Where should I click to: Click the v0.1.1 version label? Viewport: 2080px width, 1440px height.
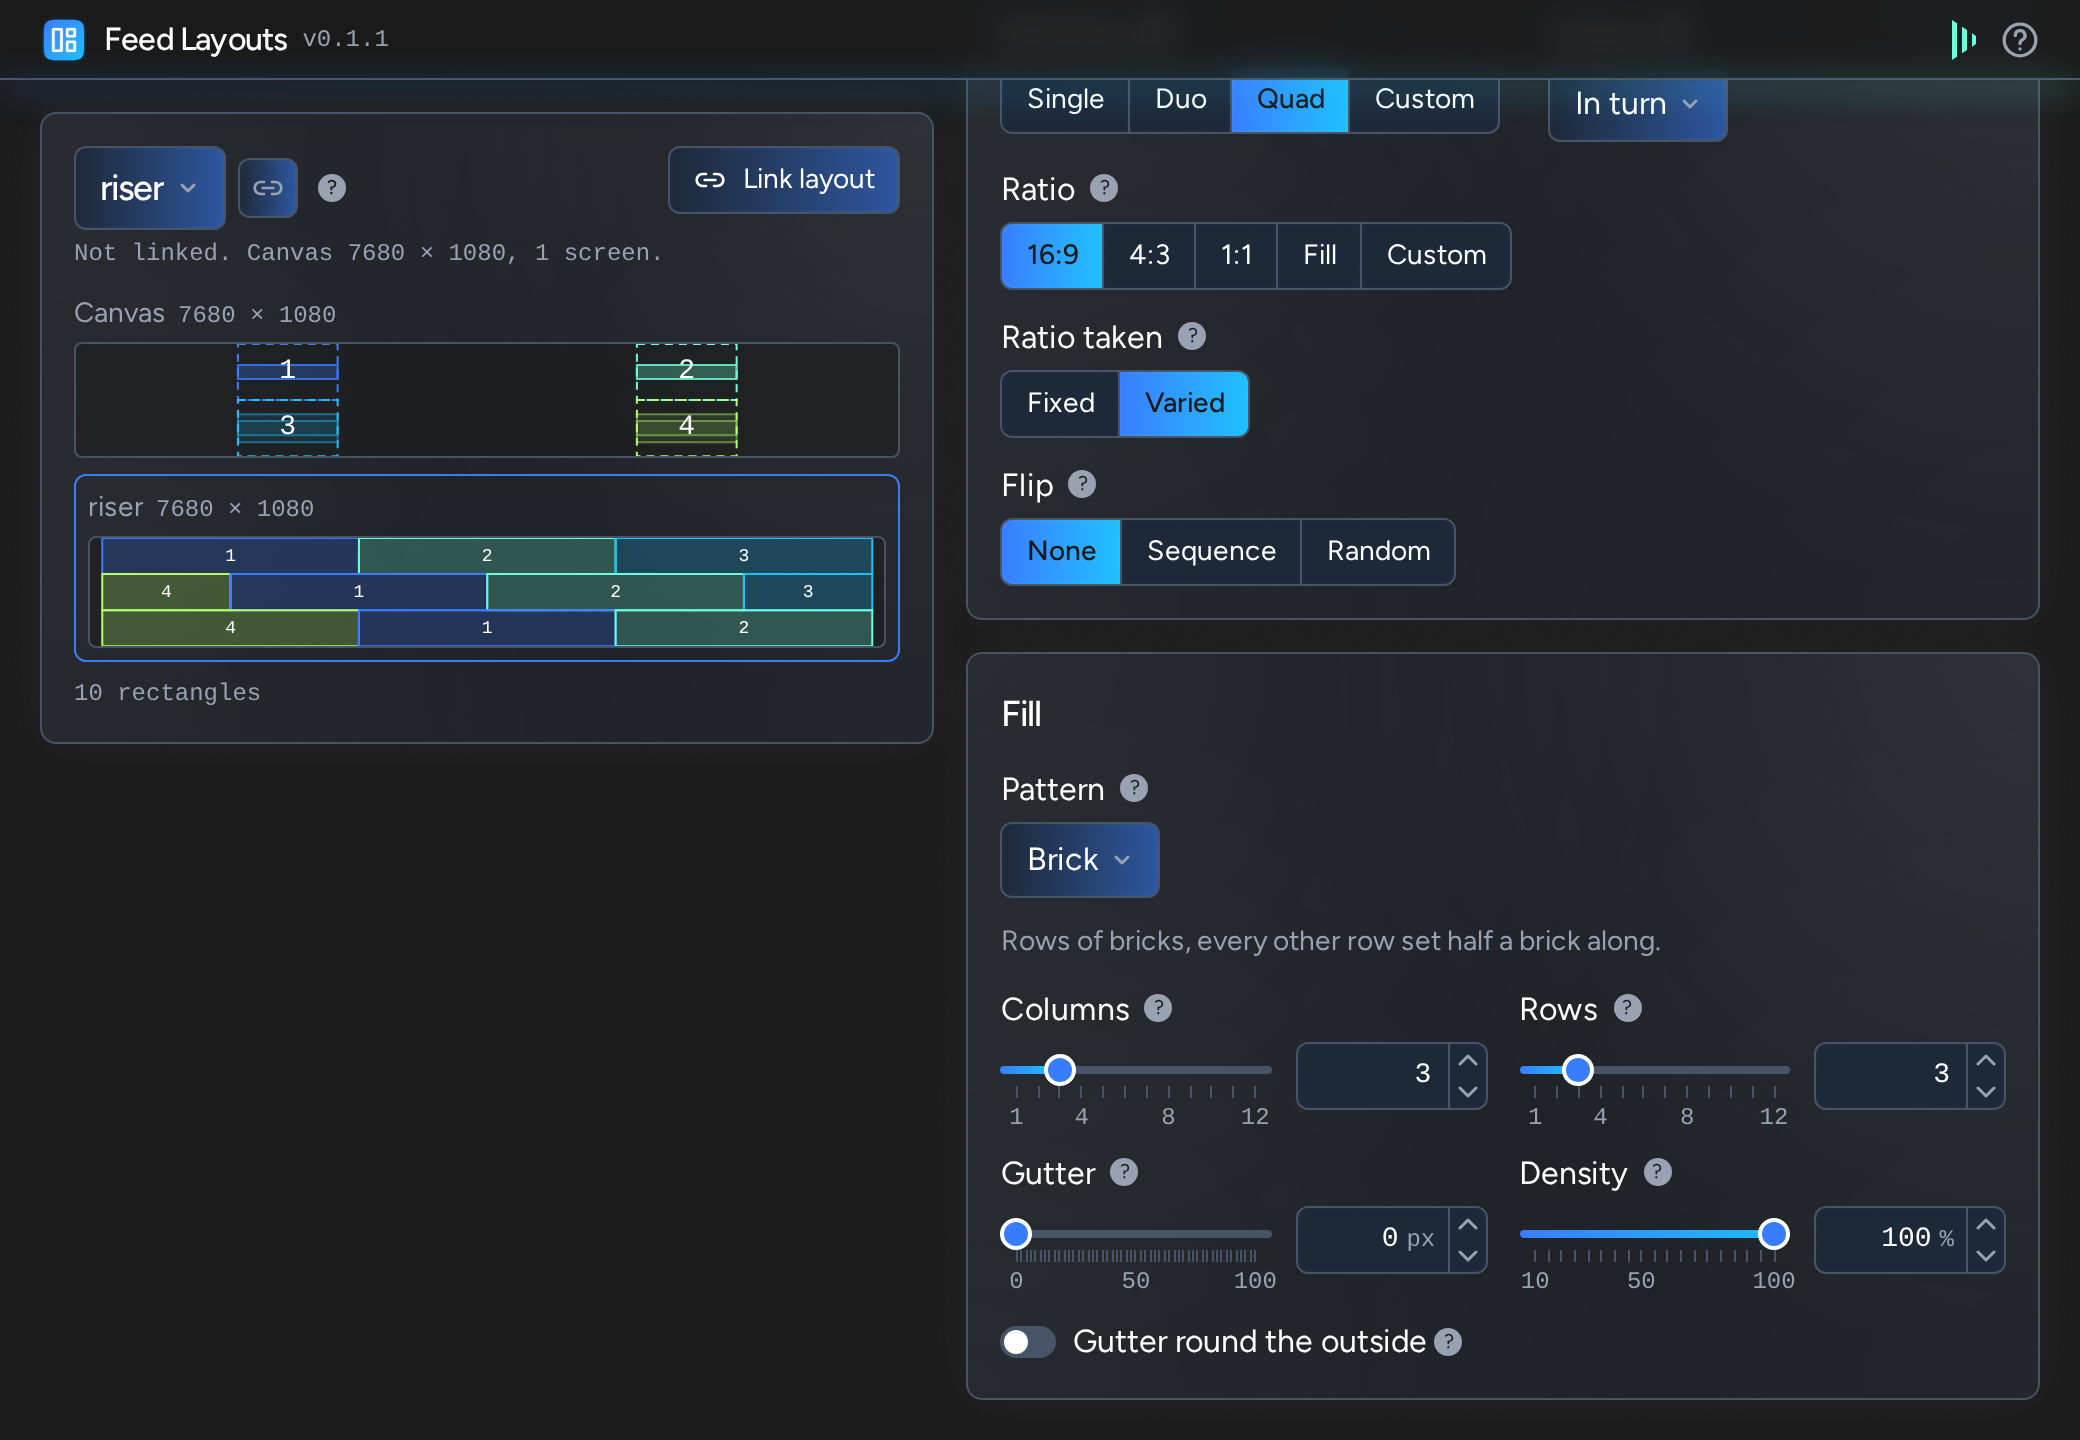point(346,39)
